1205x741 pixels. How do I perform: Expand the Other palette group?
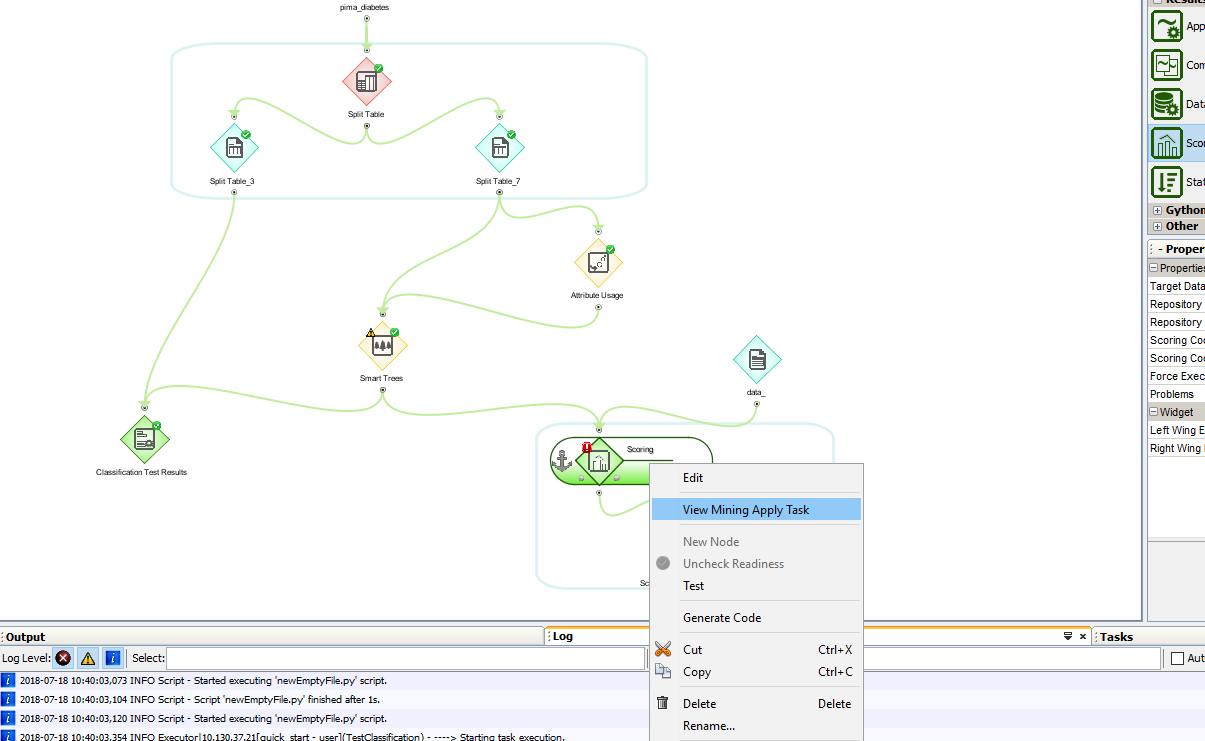tap(1157, 226)
